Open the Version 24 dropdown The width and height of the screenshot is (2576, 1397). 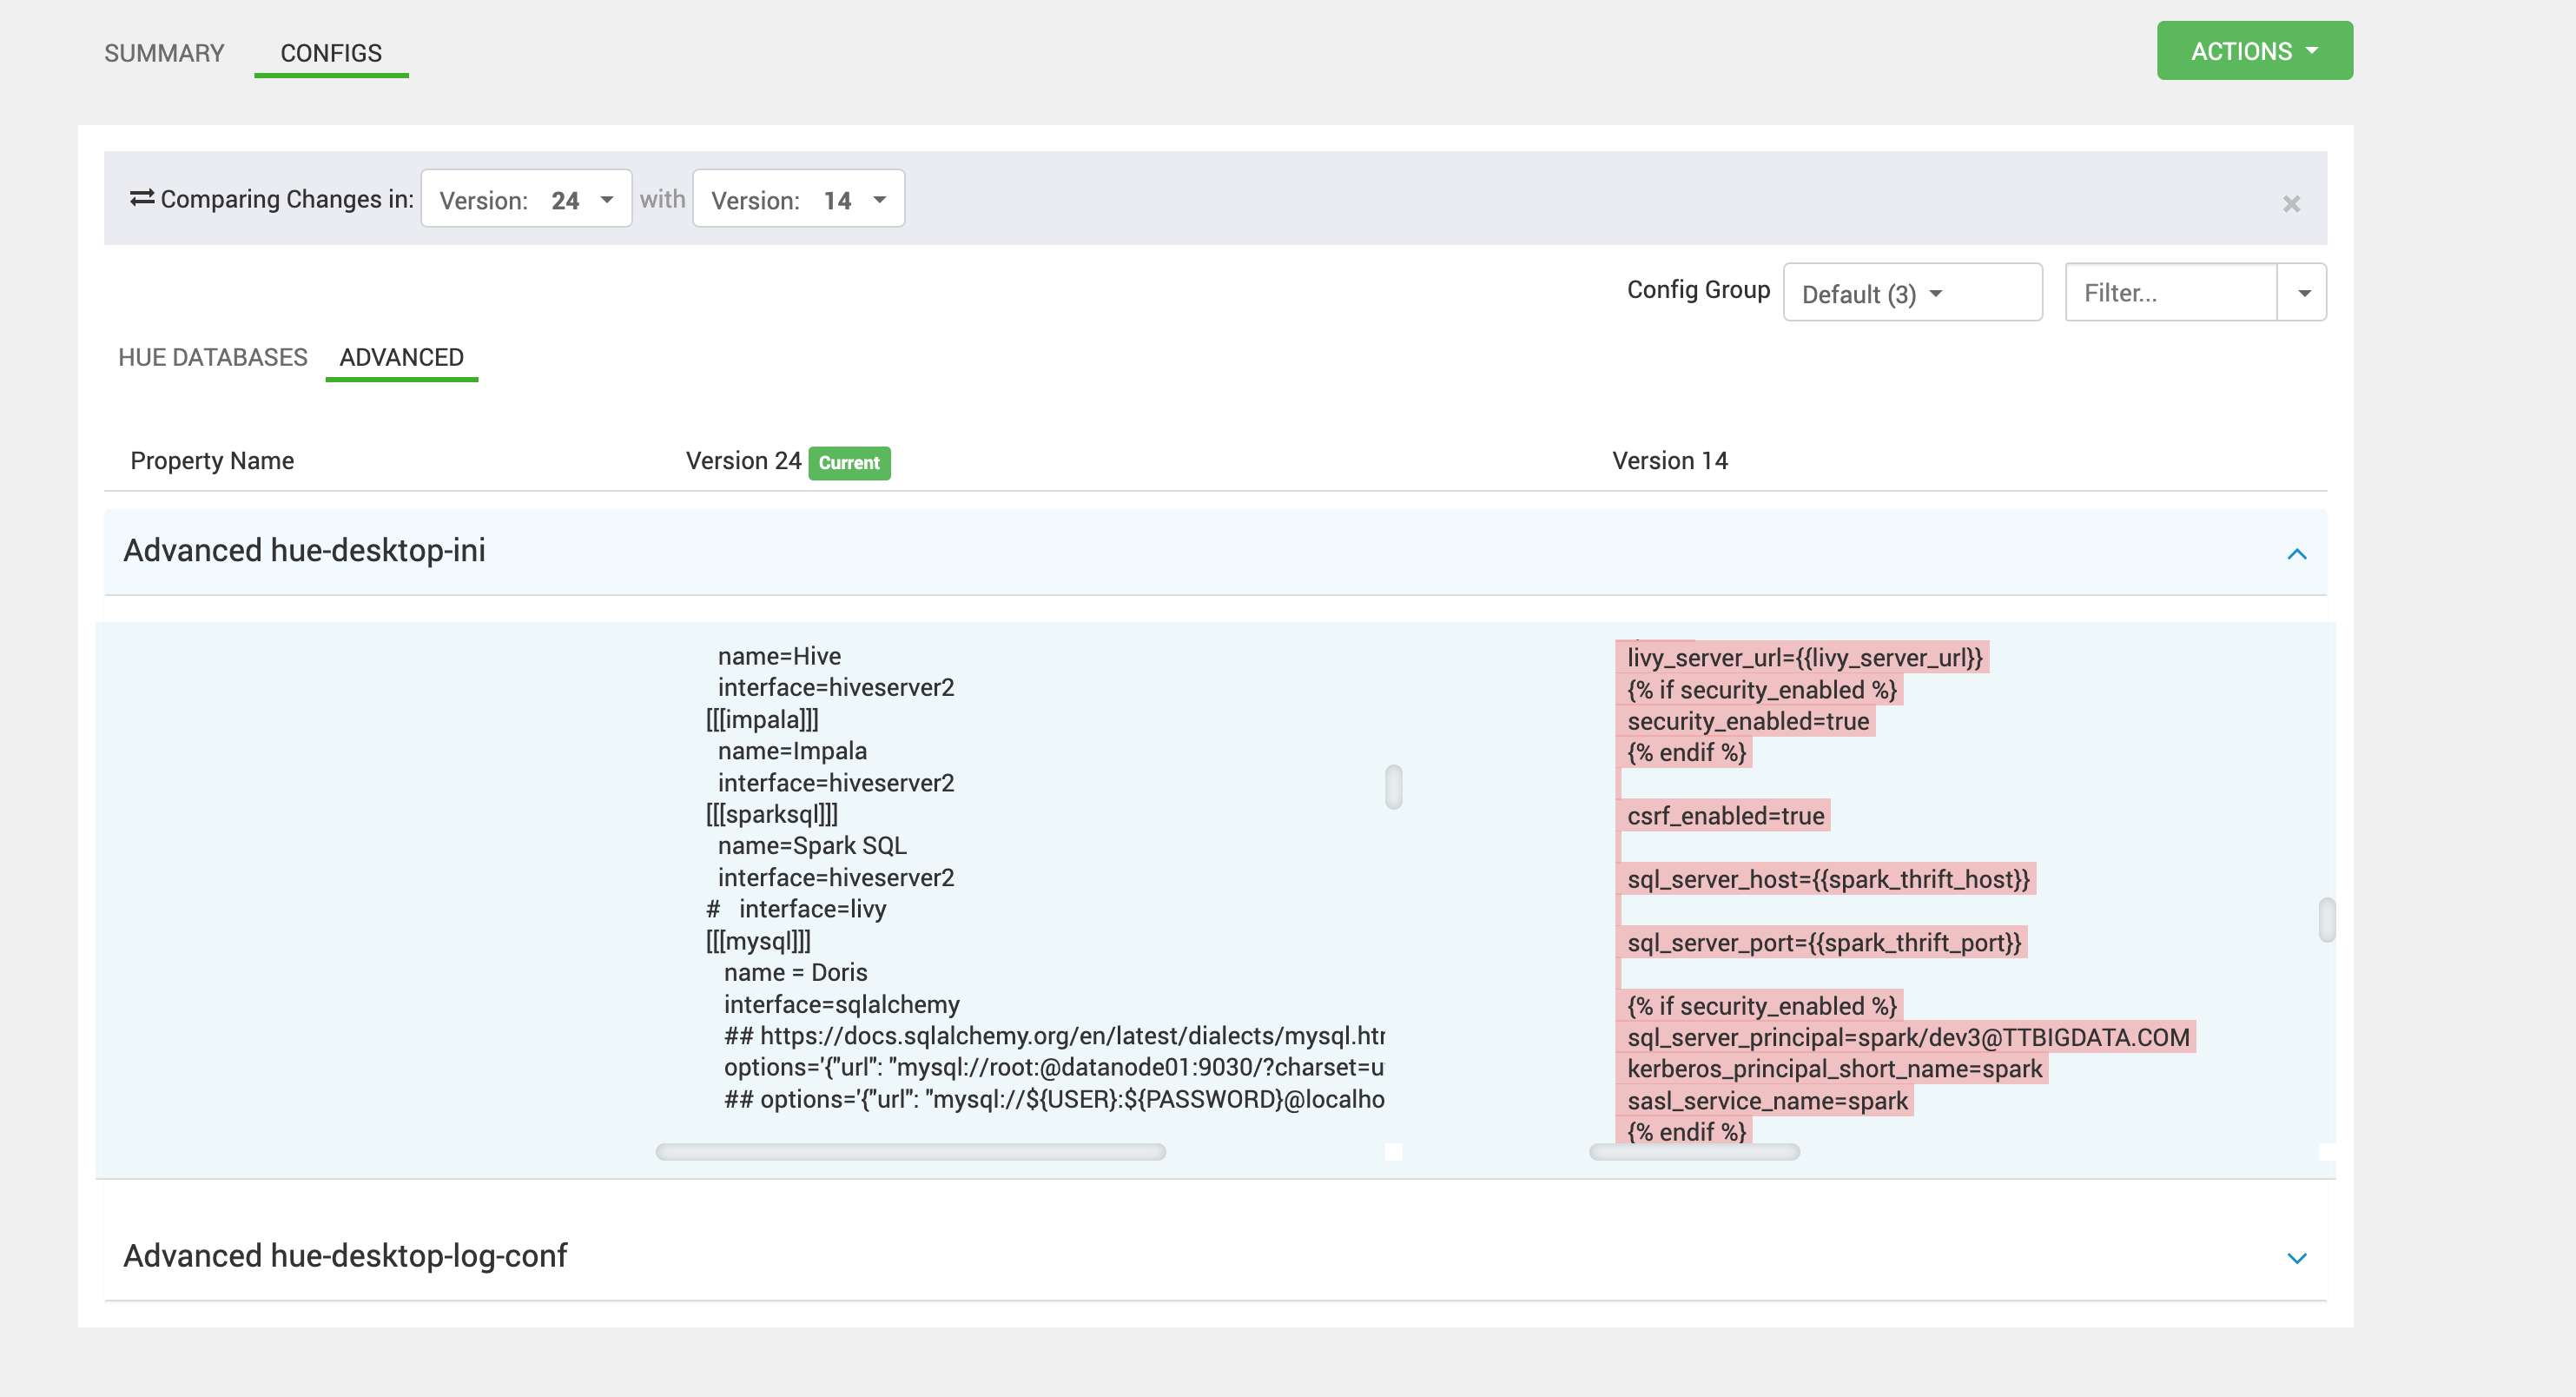pyautogui.click(x=526, y=200)
